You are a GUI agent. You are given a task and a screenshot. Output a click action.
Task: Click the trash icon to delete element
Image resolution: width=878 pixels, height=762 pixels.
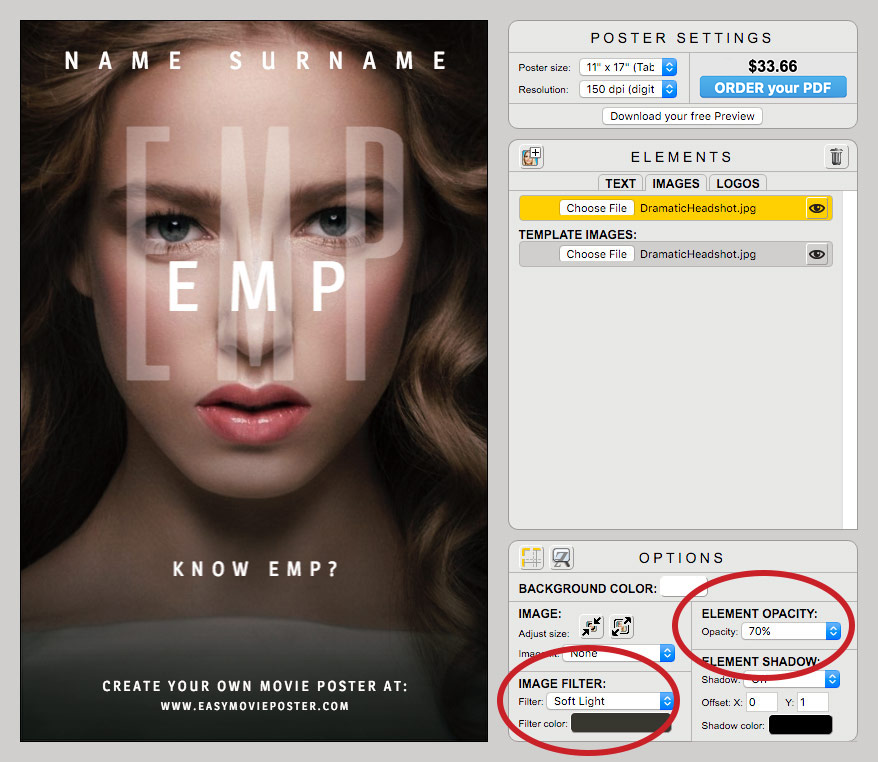[836, 156]
